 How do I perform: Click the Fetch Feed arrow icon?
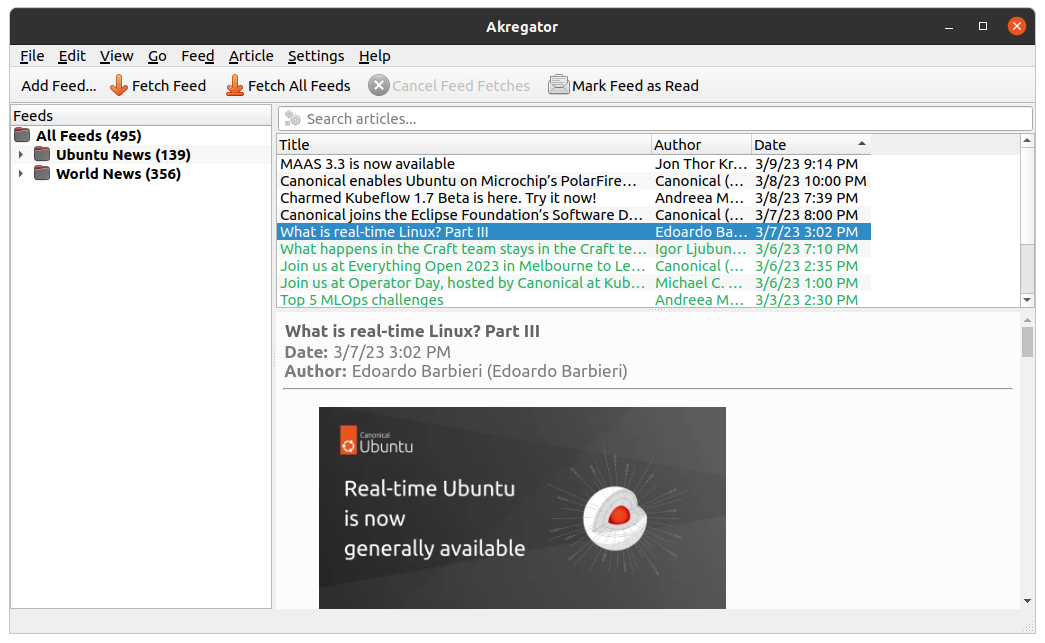pos(119,85)
